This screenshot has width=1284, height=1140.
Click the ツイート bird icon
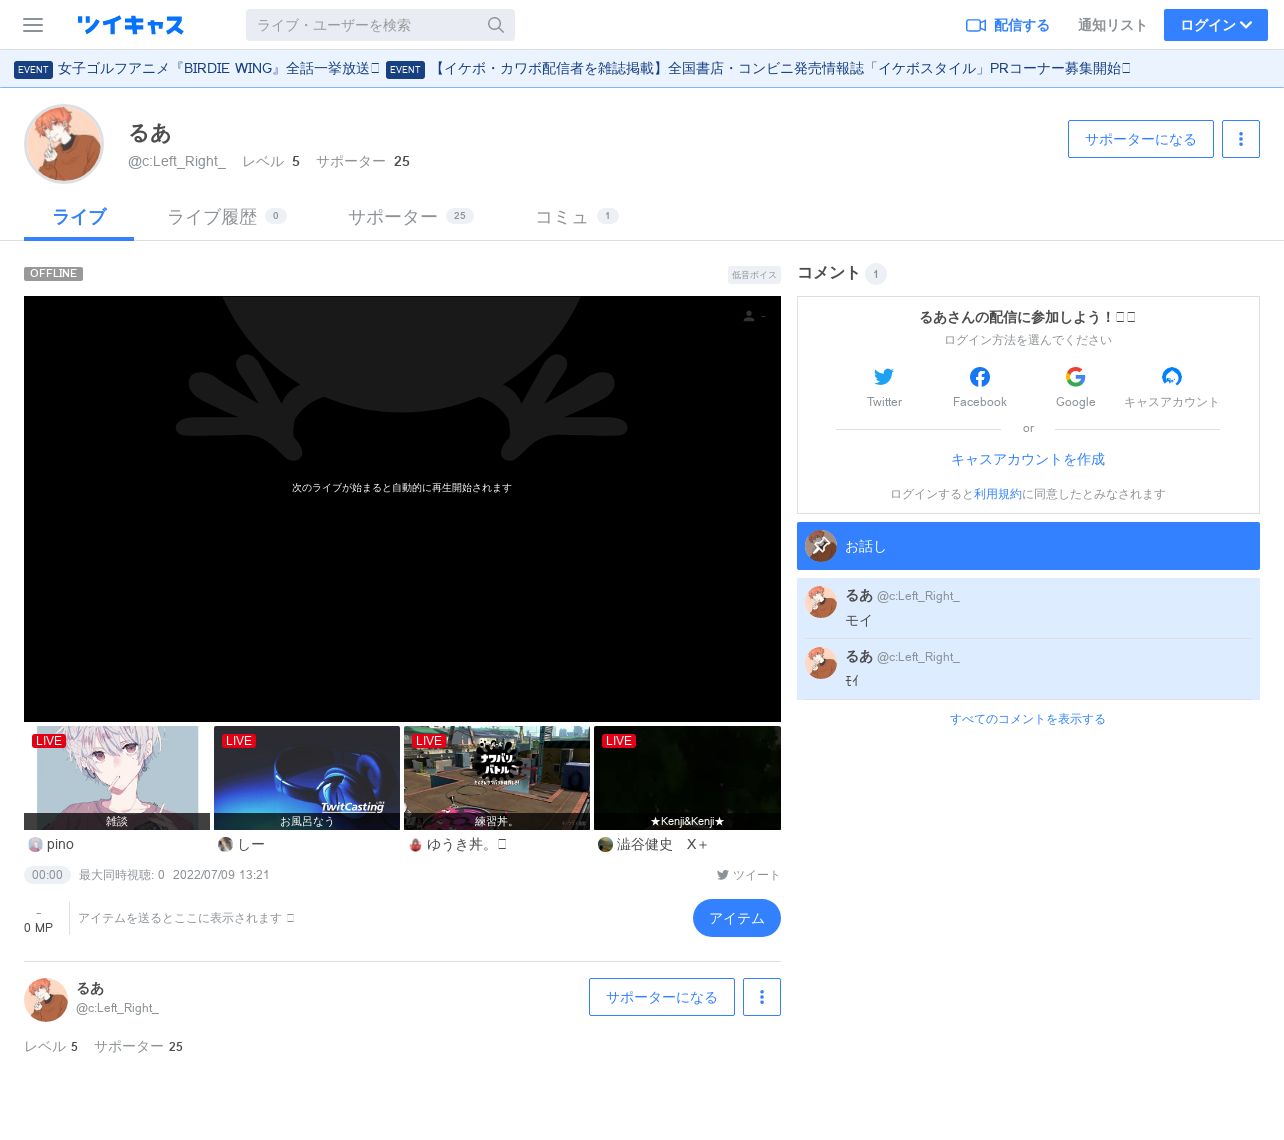pos(722,875)
